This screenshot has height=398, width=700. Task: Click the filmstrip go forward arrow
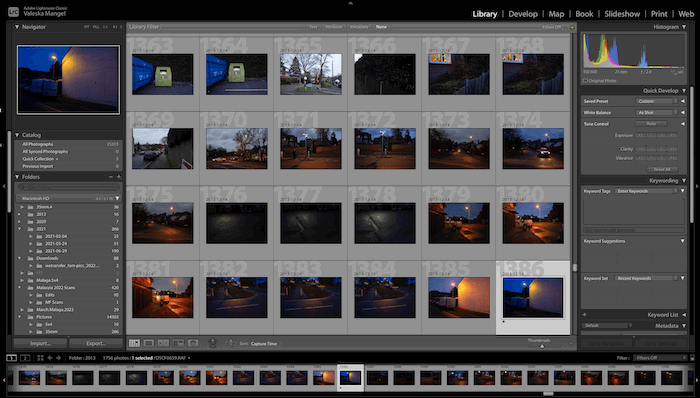(x=58, y=358)
